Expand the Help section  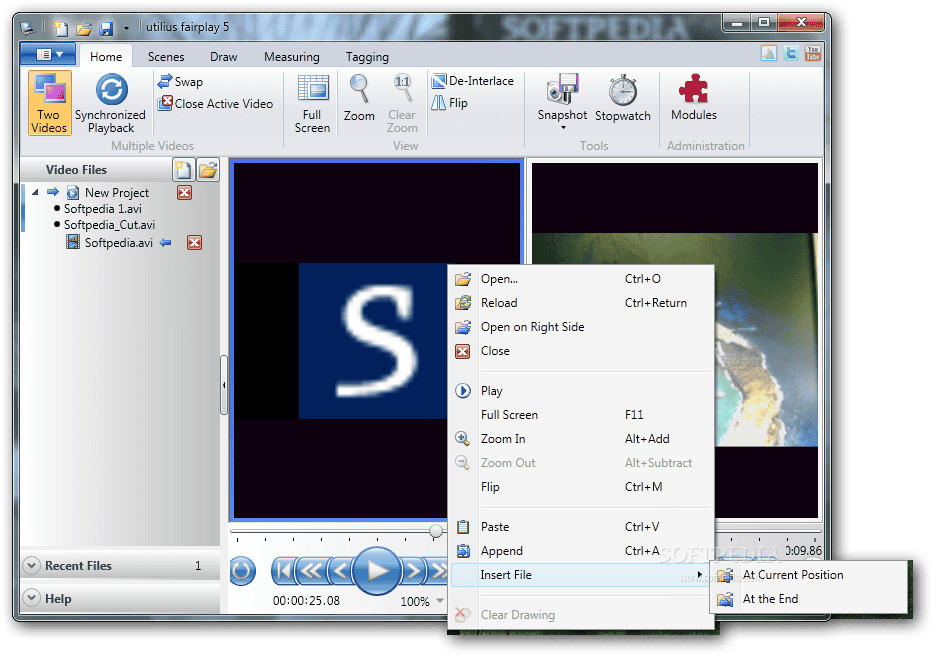coord(32,597)
